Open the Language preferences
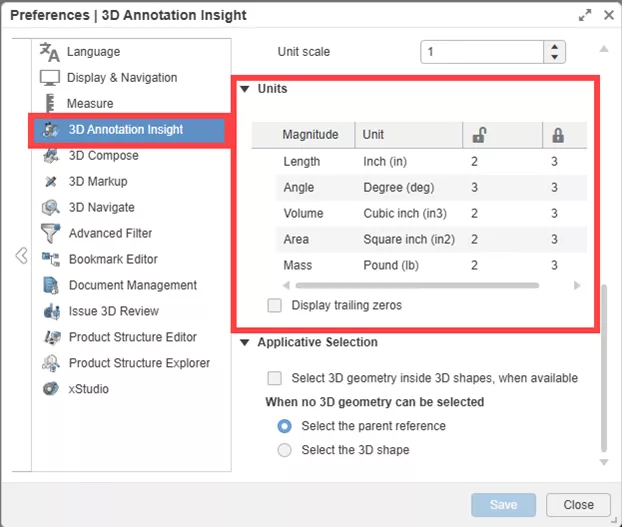The width and height of the screenshot is (622, 527). [93, 52]
